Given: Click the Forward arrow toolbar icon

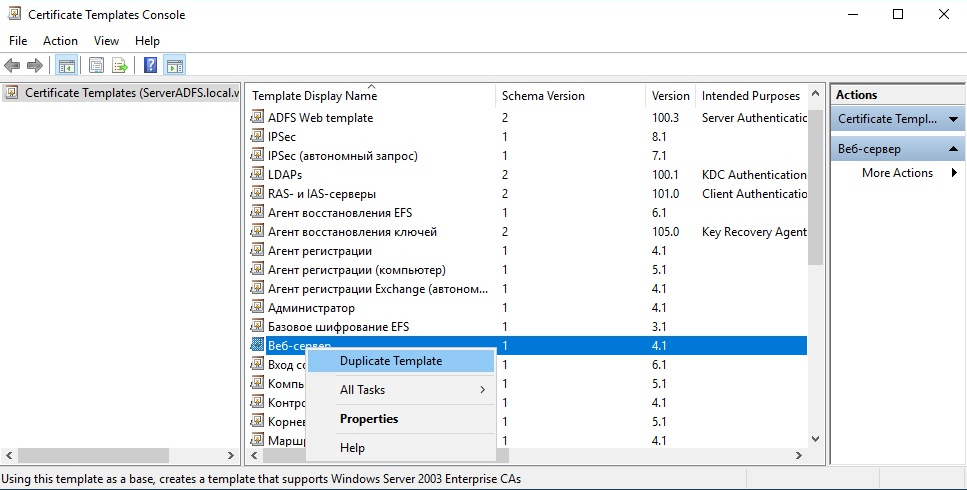Looking at the screenshot, I should click(x=35, y=66).
